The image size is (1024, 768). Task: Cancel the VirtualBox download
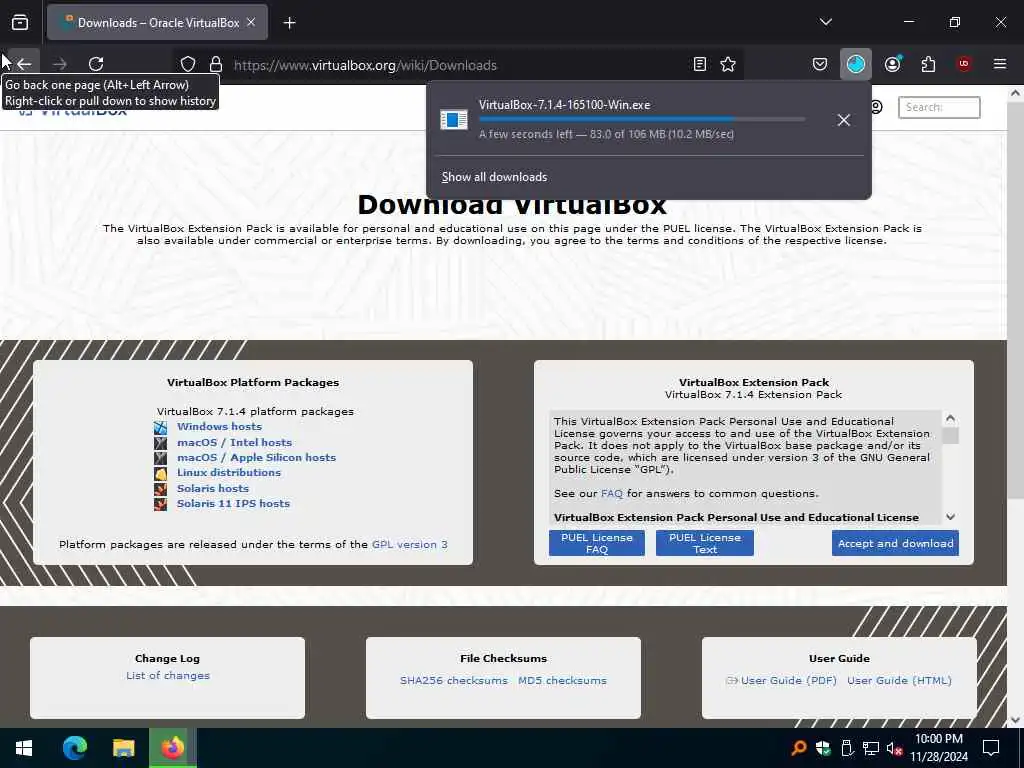click(843, 120)
